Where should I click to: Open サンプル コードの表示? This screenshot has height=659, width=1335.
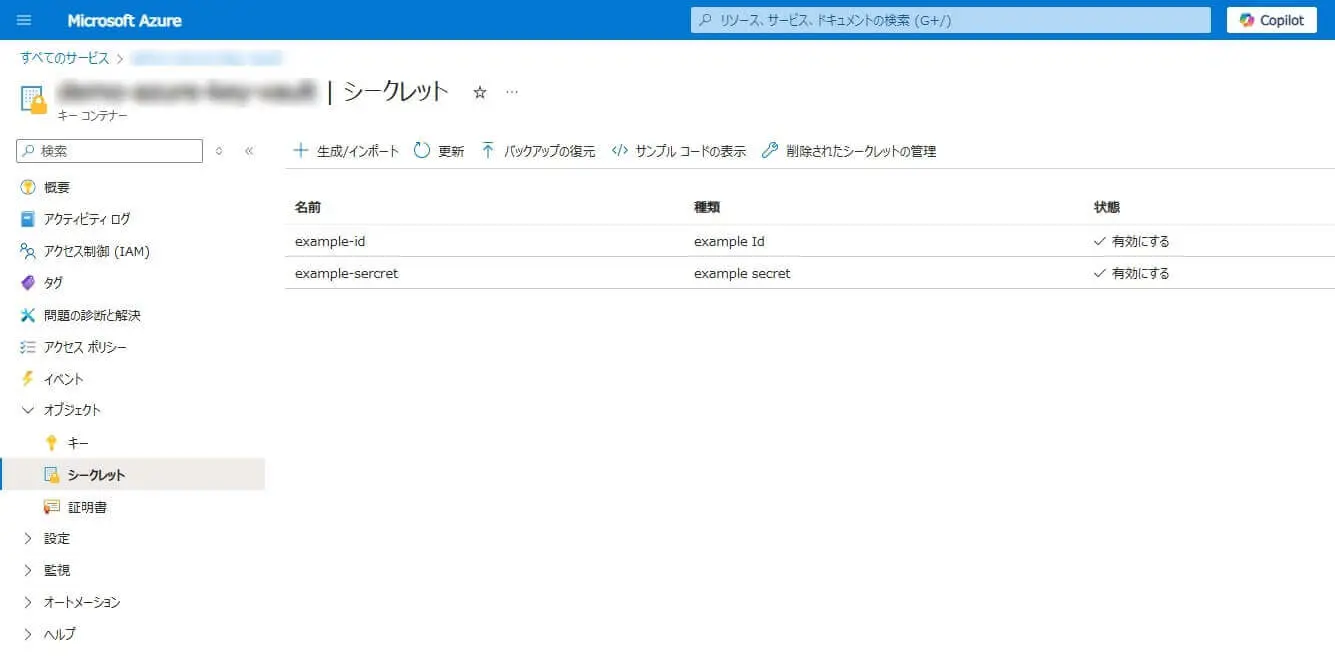[x=678, y=151]
